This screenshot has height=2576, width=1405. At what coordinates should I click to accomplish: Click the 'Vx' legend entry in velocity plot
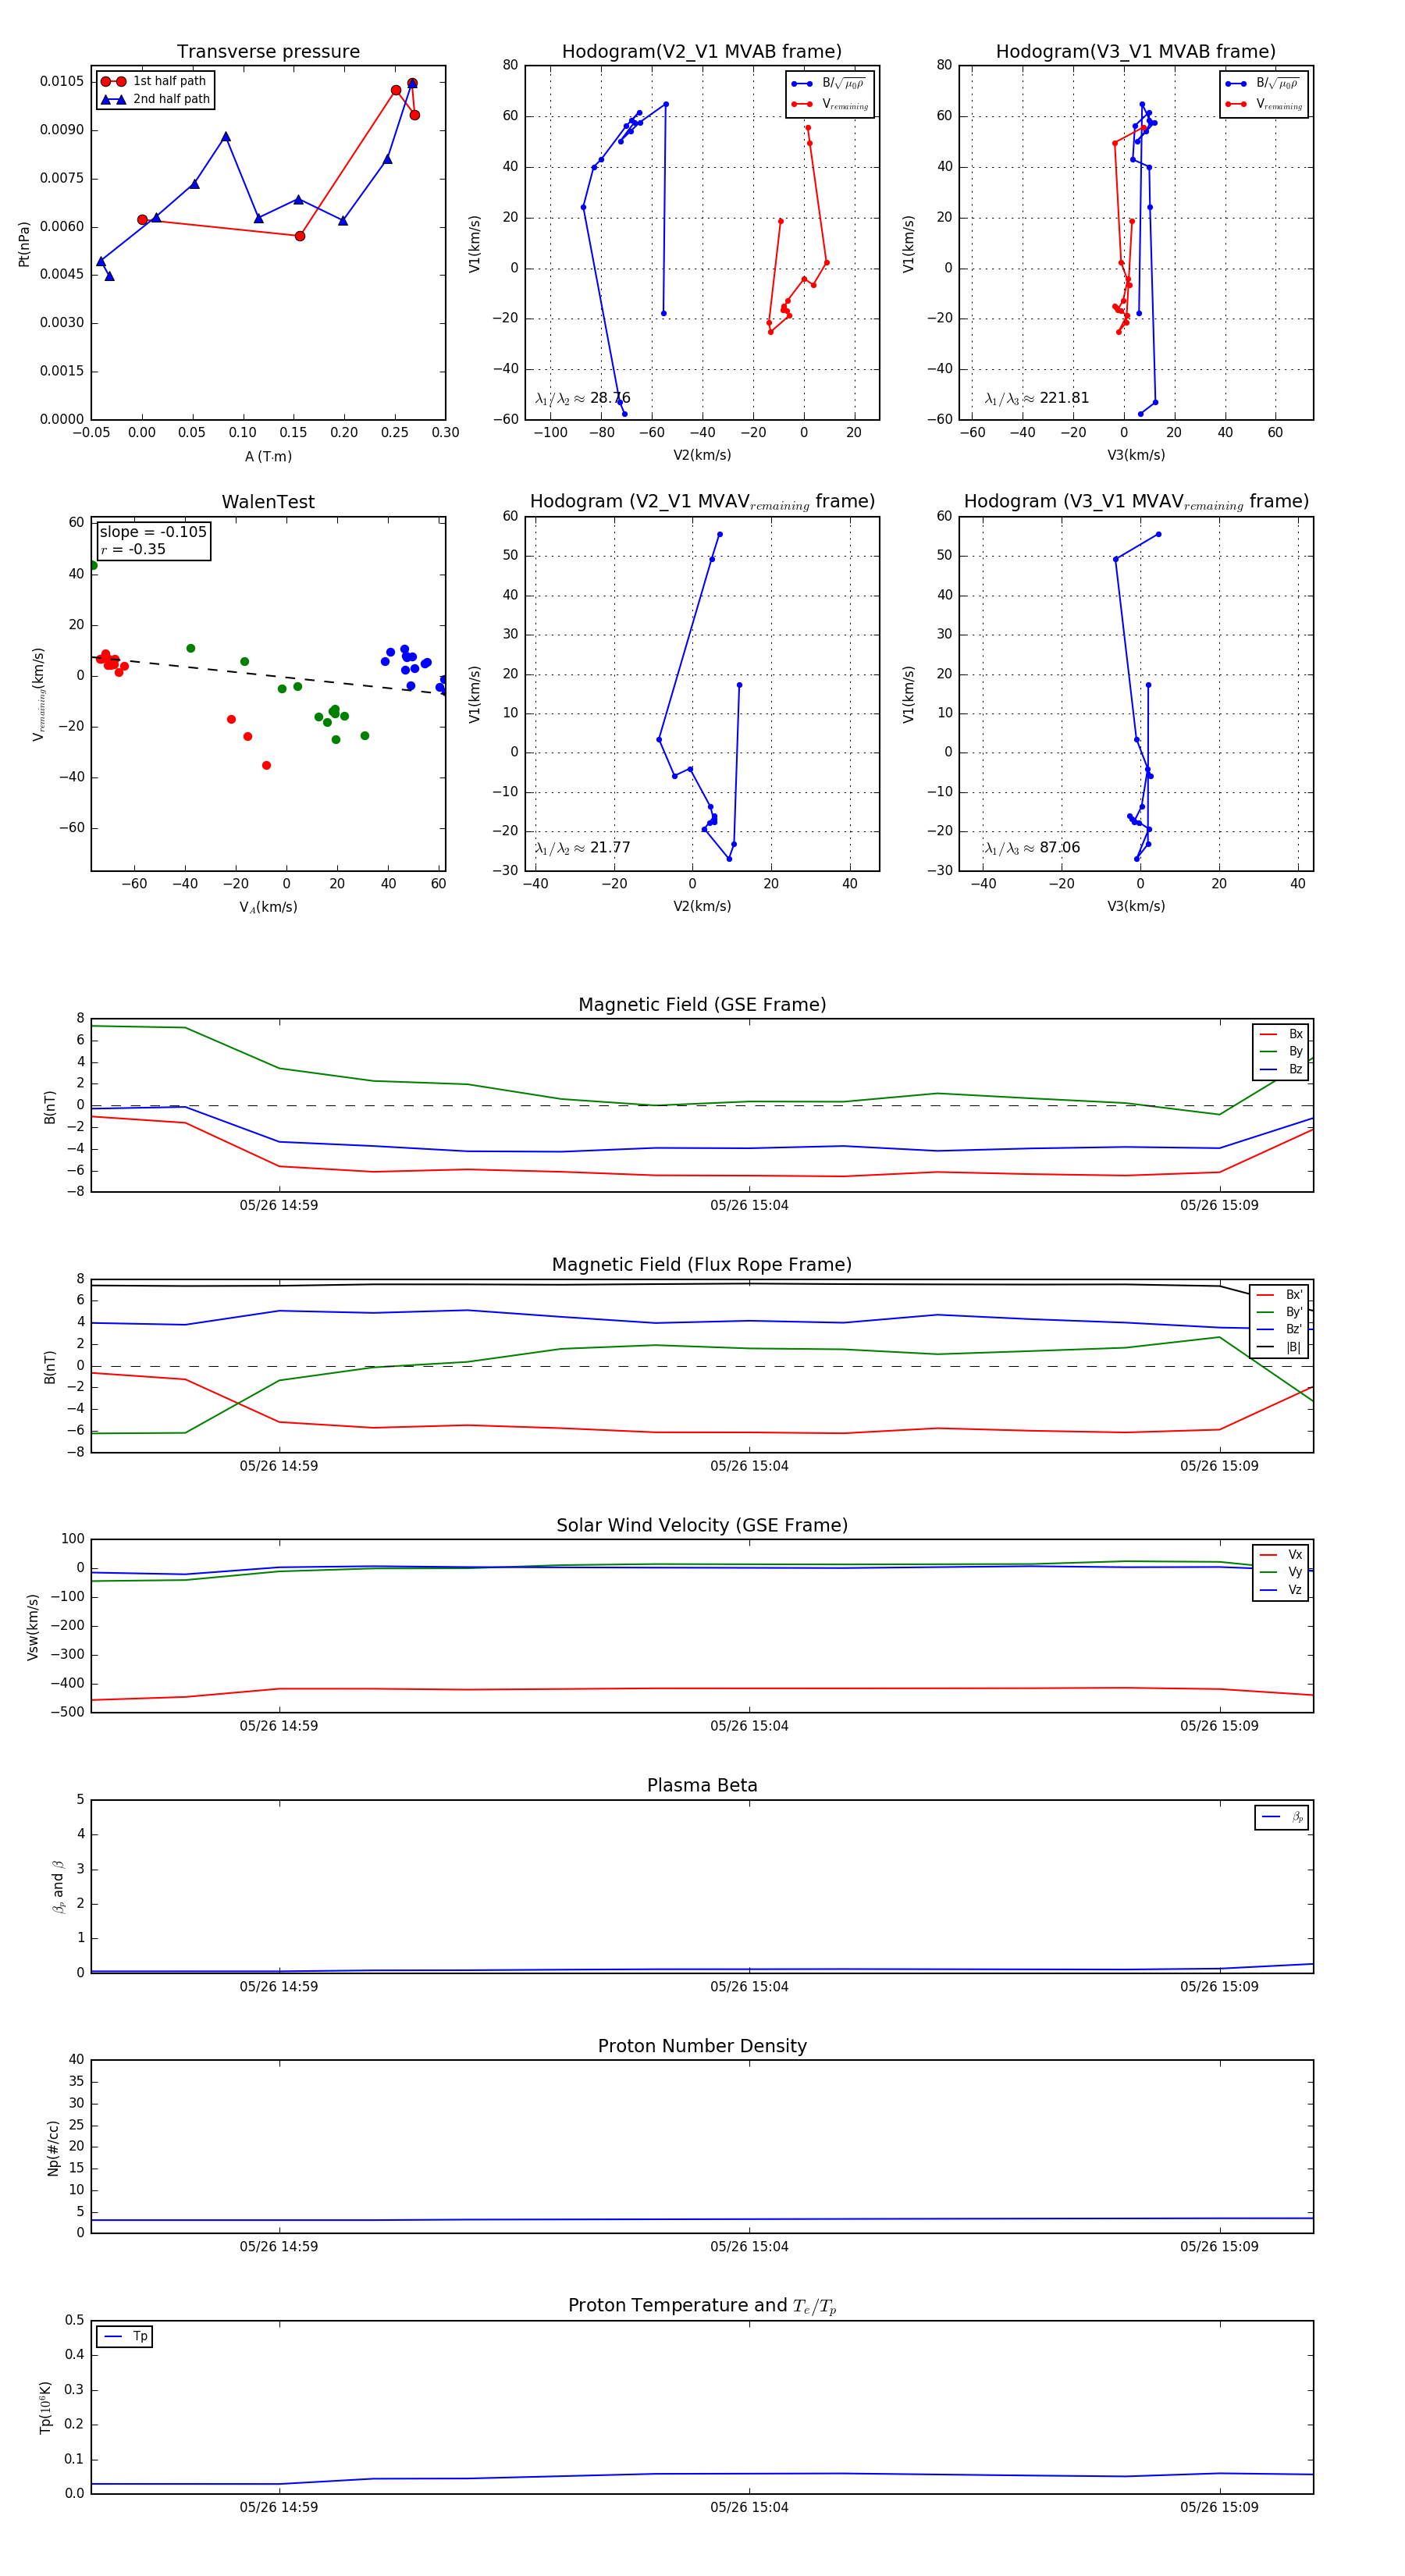tap(1281, 1555)
